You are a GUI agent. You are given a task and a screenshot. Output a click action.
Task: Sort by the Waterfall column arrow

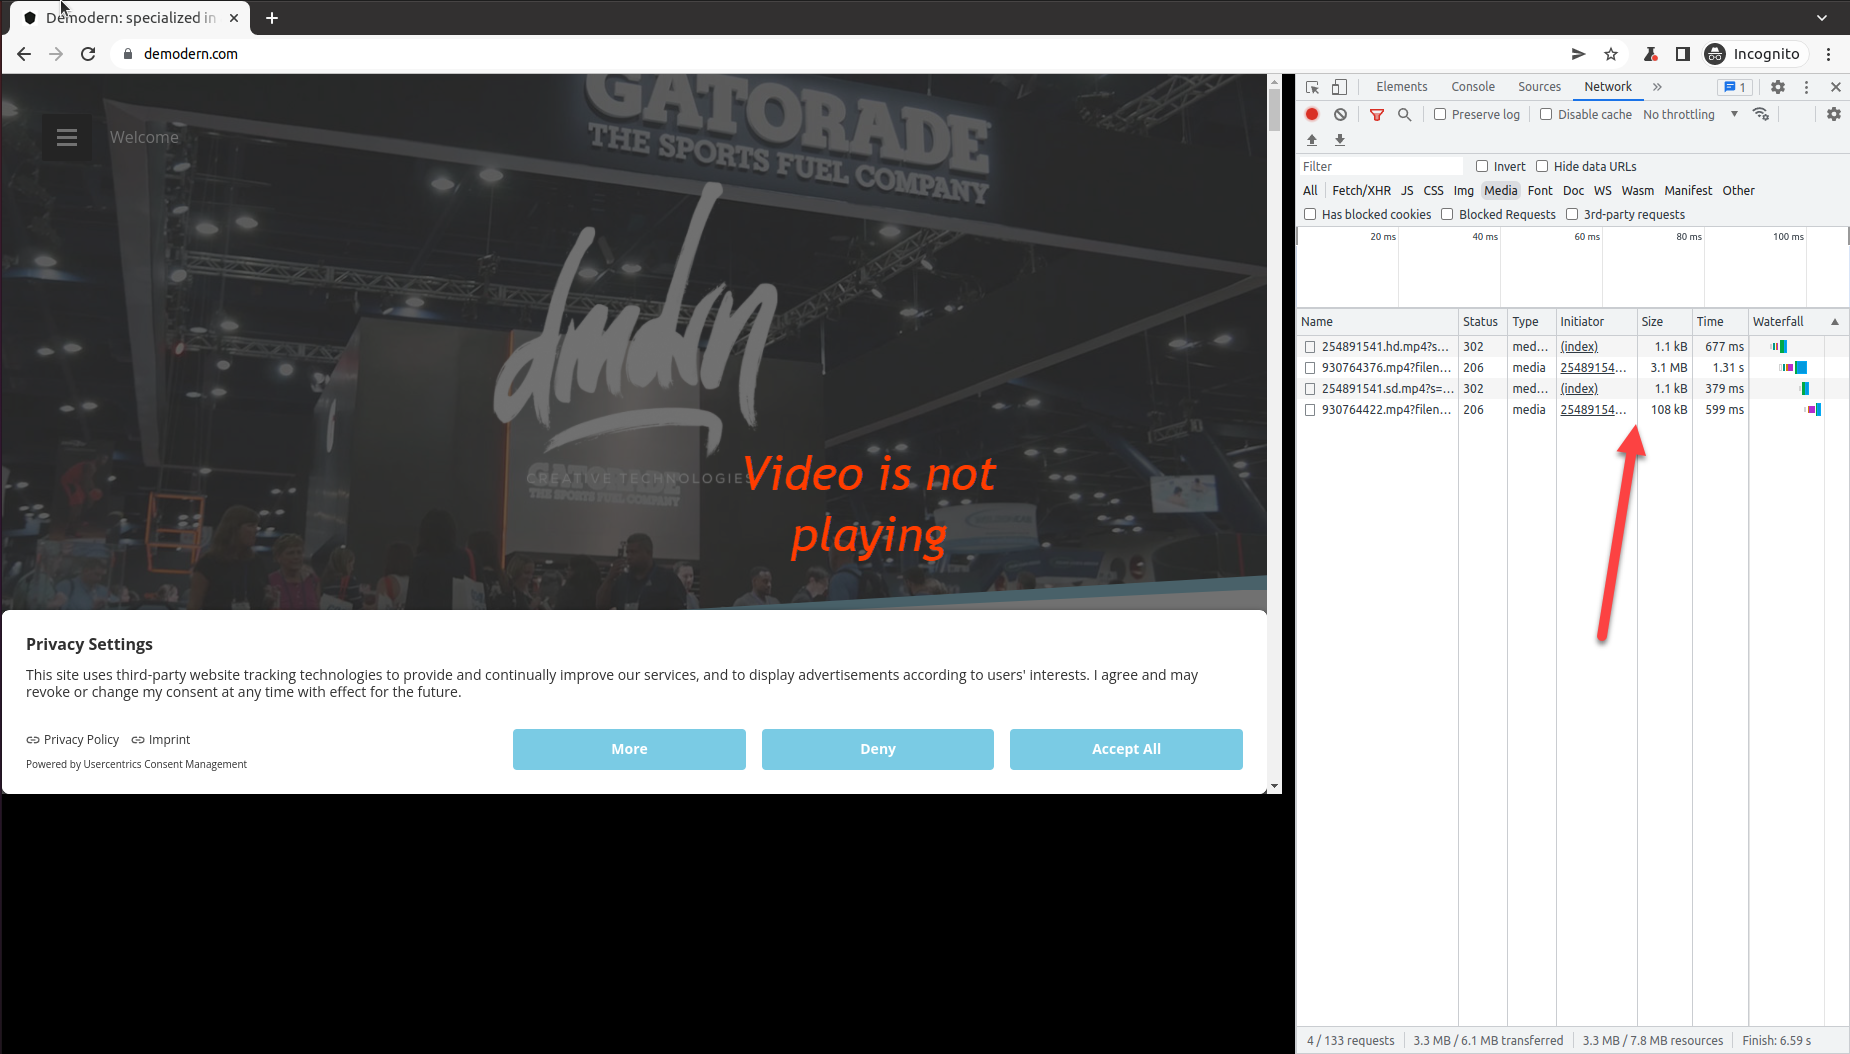point(1835,322)
